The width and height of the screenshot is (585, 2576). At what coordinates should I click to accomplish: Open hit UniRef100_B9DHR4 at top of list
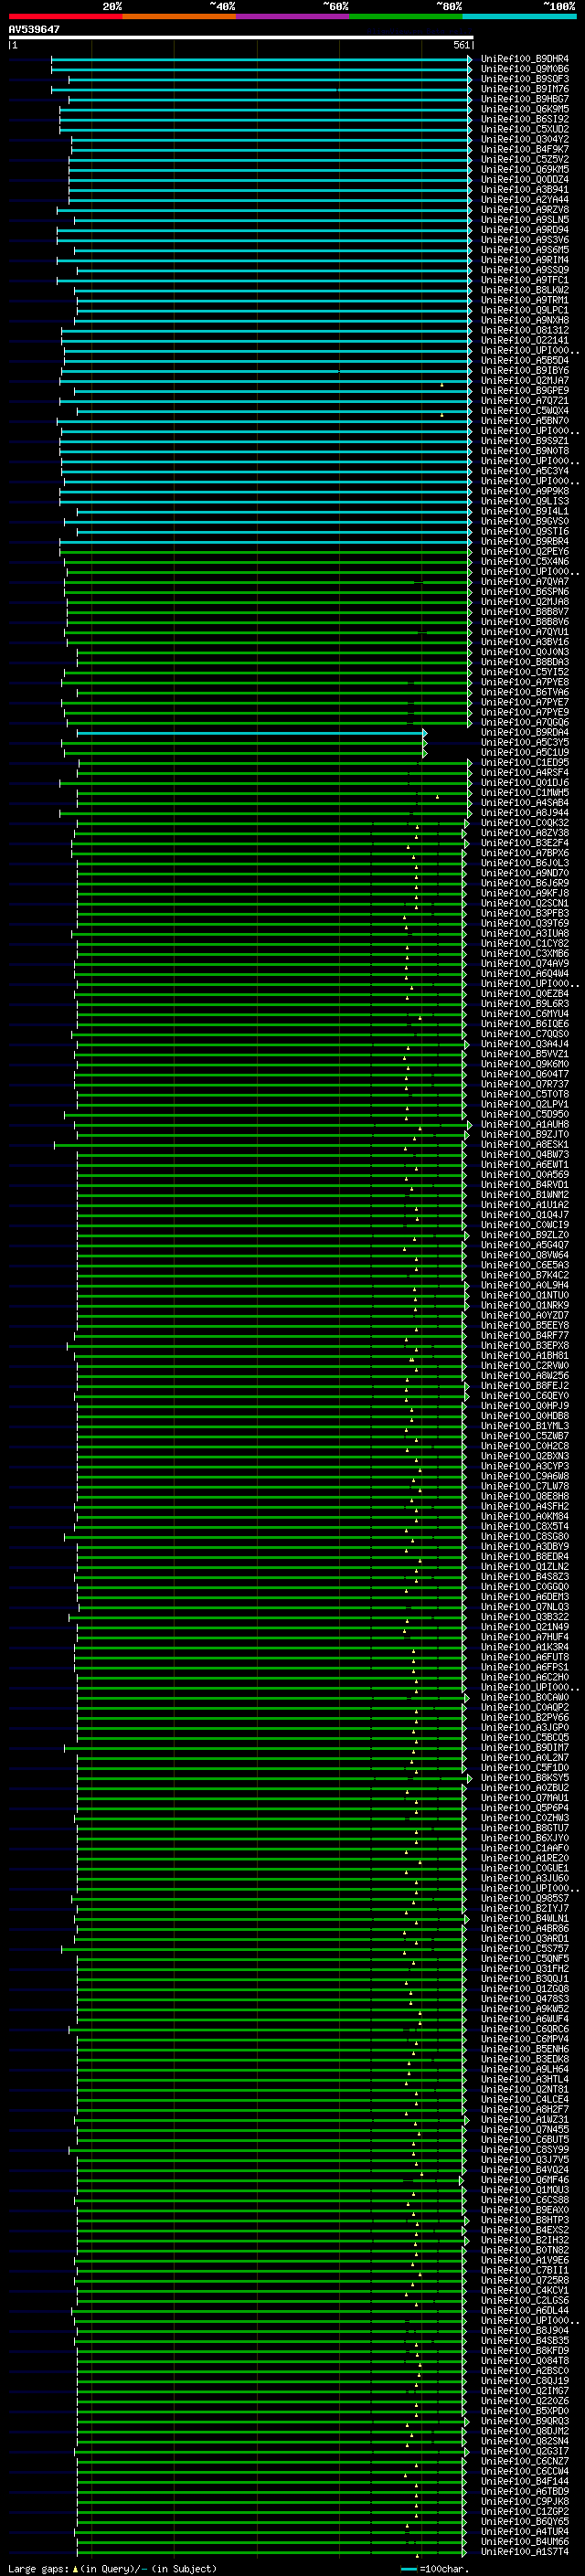pyautogui.click(x=524, y=59)
